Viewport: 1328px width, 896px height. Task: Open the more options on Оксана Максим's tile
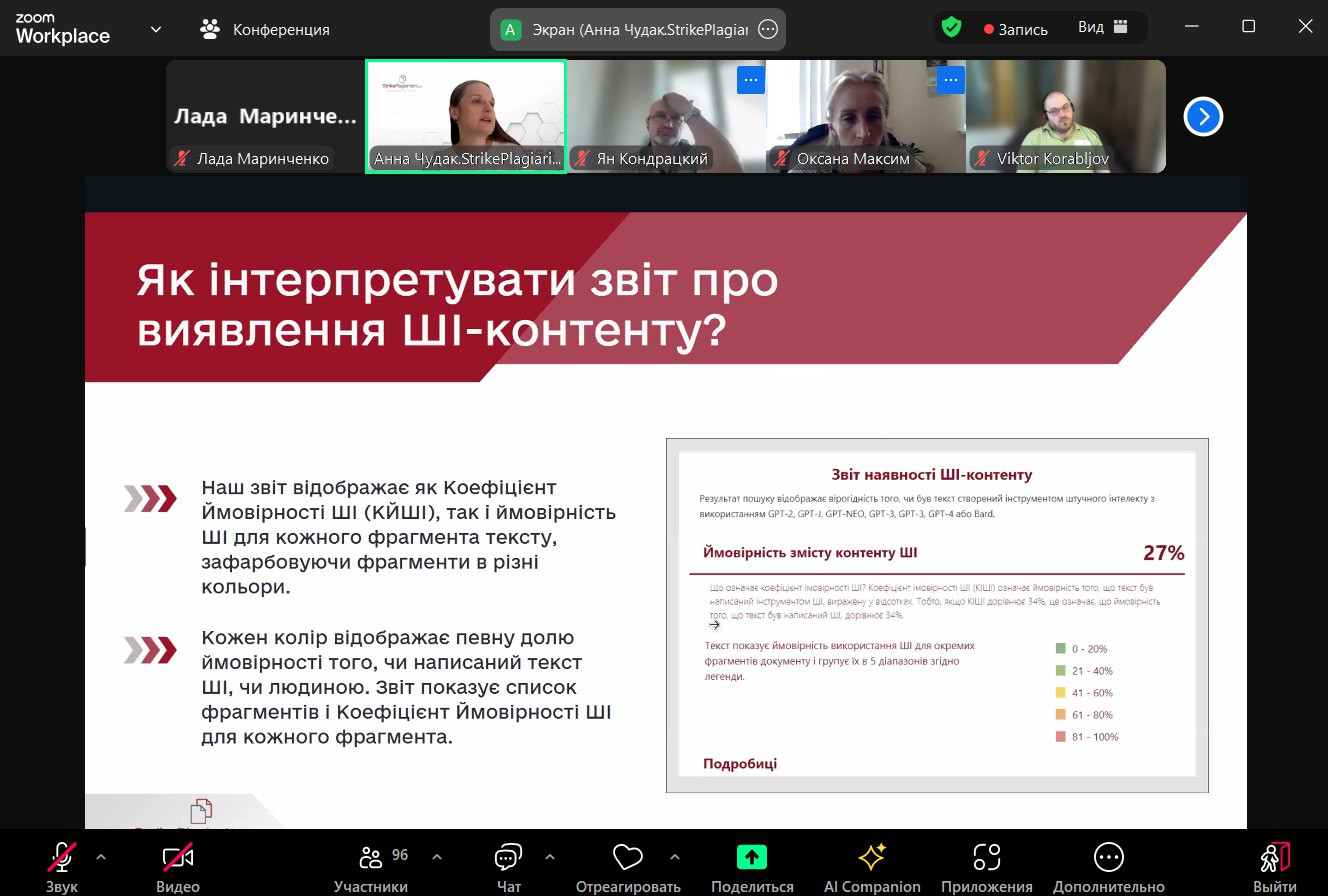tap(951, 79)
